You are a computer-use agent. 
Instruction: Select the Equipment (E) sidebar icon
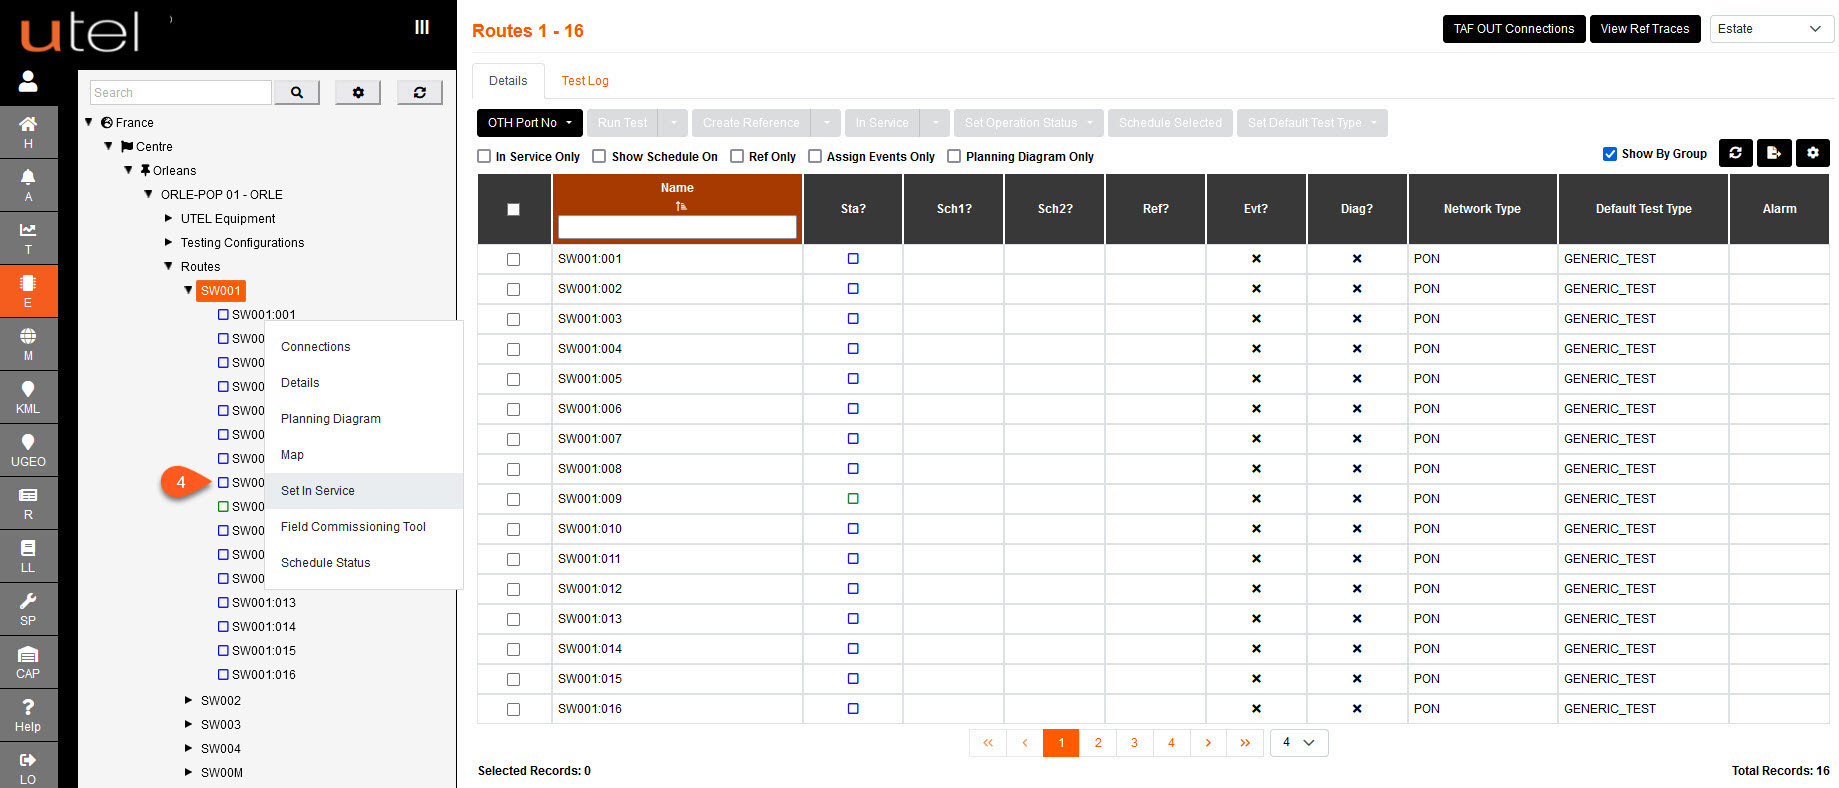28,291
